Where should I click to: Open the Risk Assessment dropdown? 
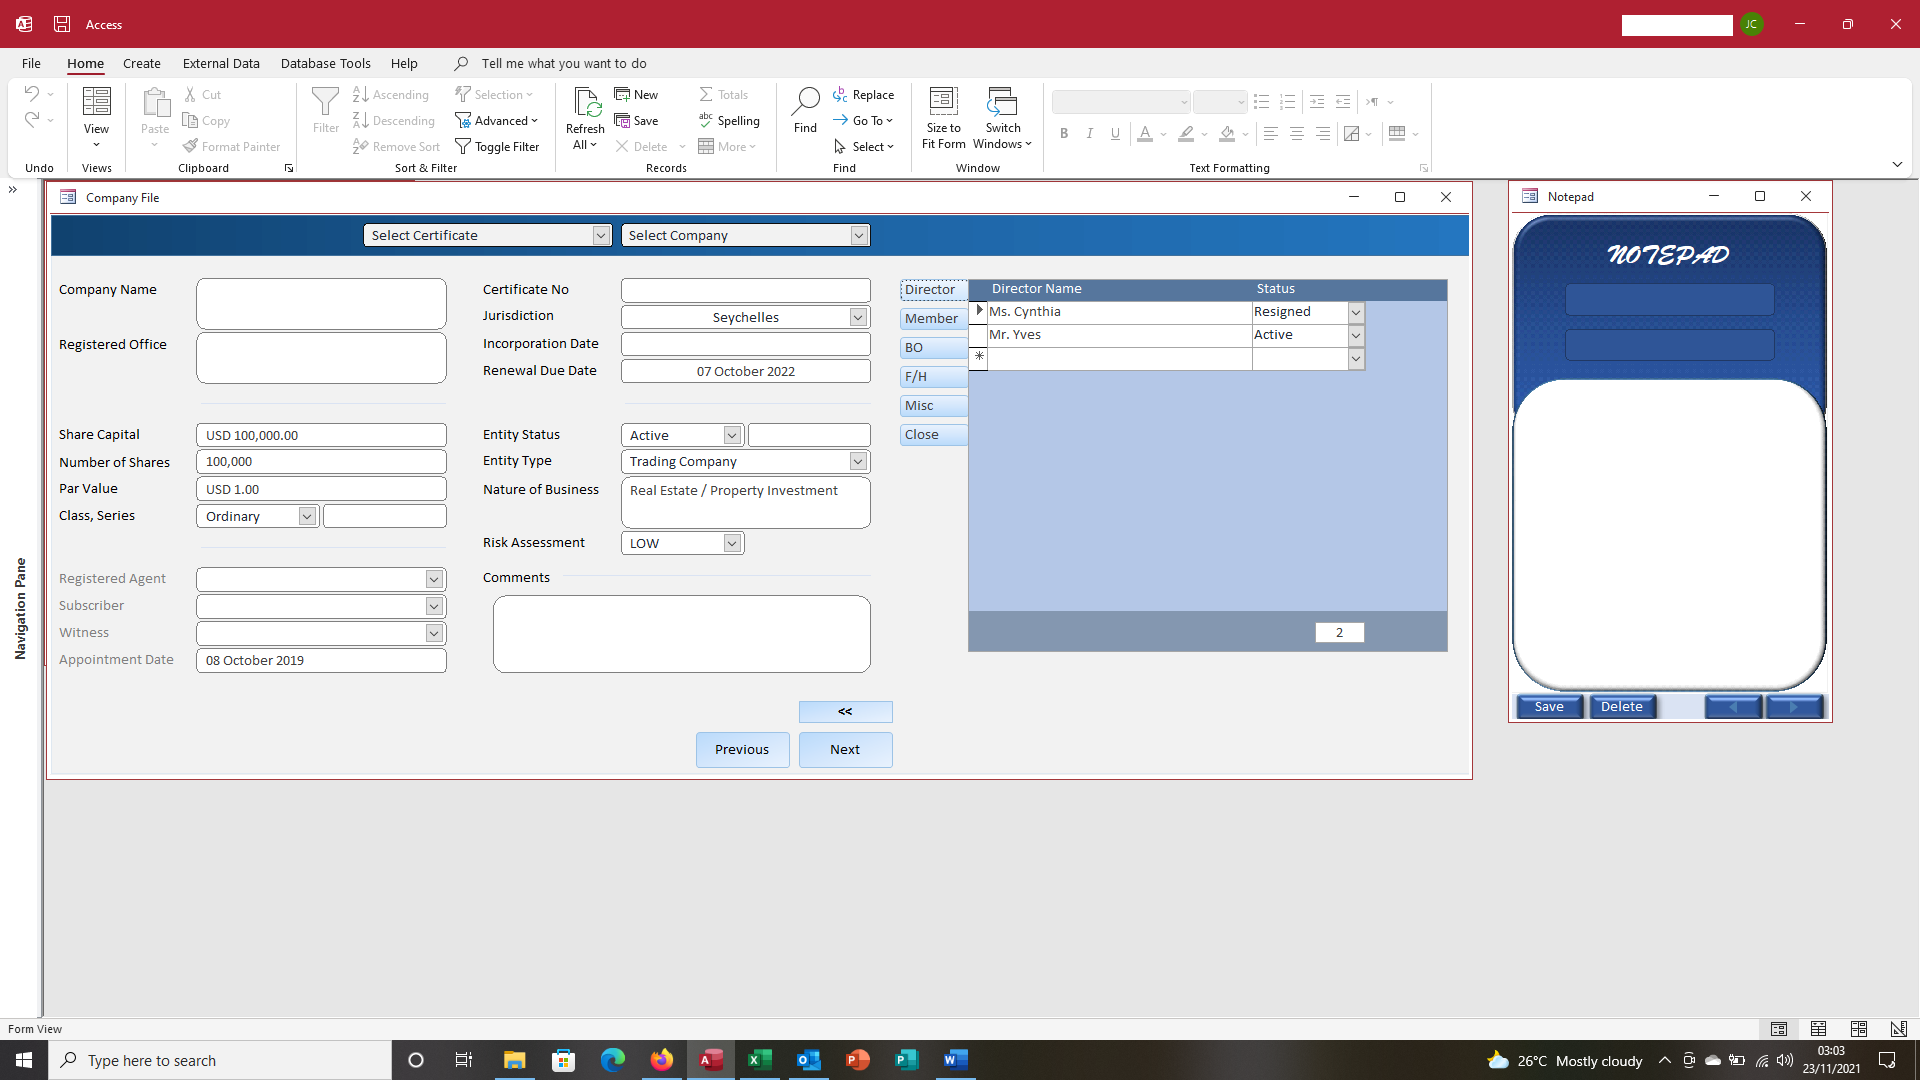(732, 544)
